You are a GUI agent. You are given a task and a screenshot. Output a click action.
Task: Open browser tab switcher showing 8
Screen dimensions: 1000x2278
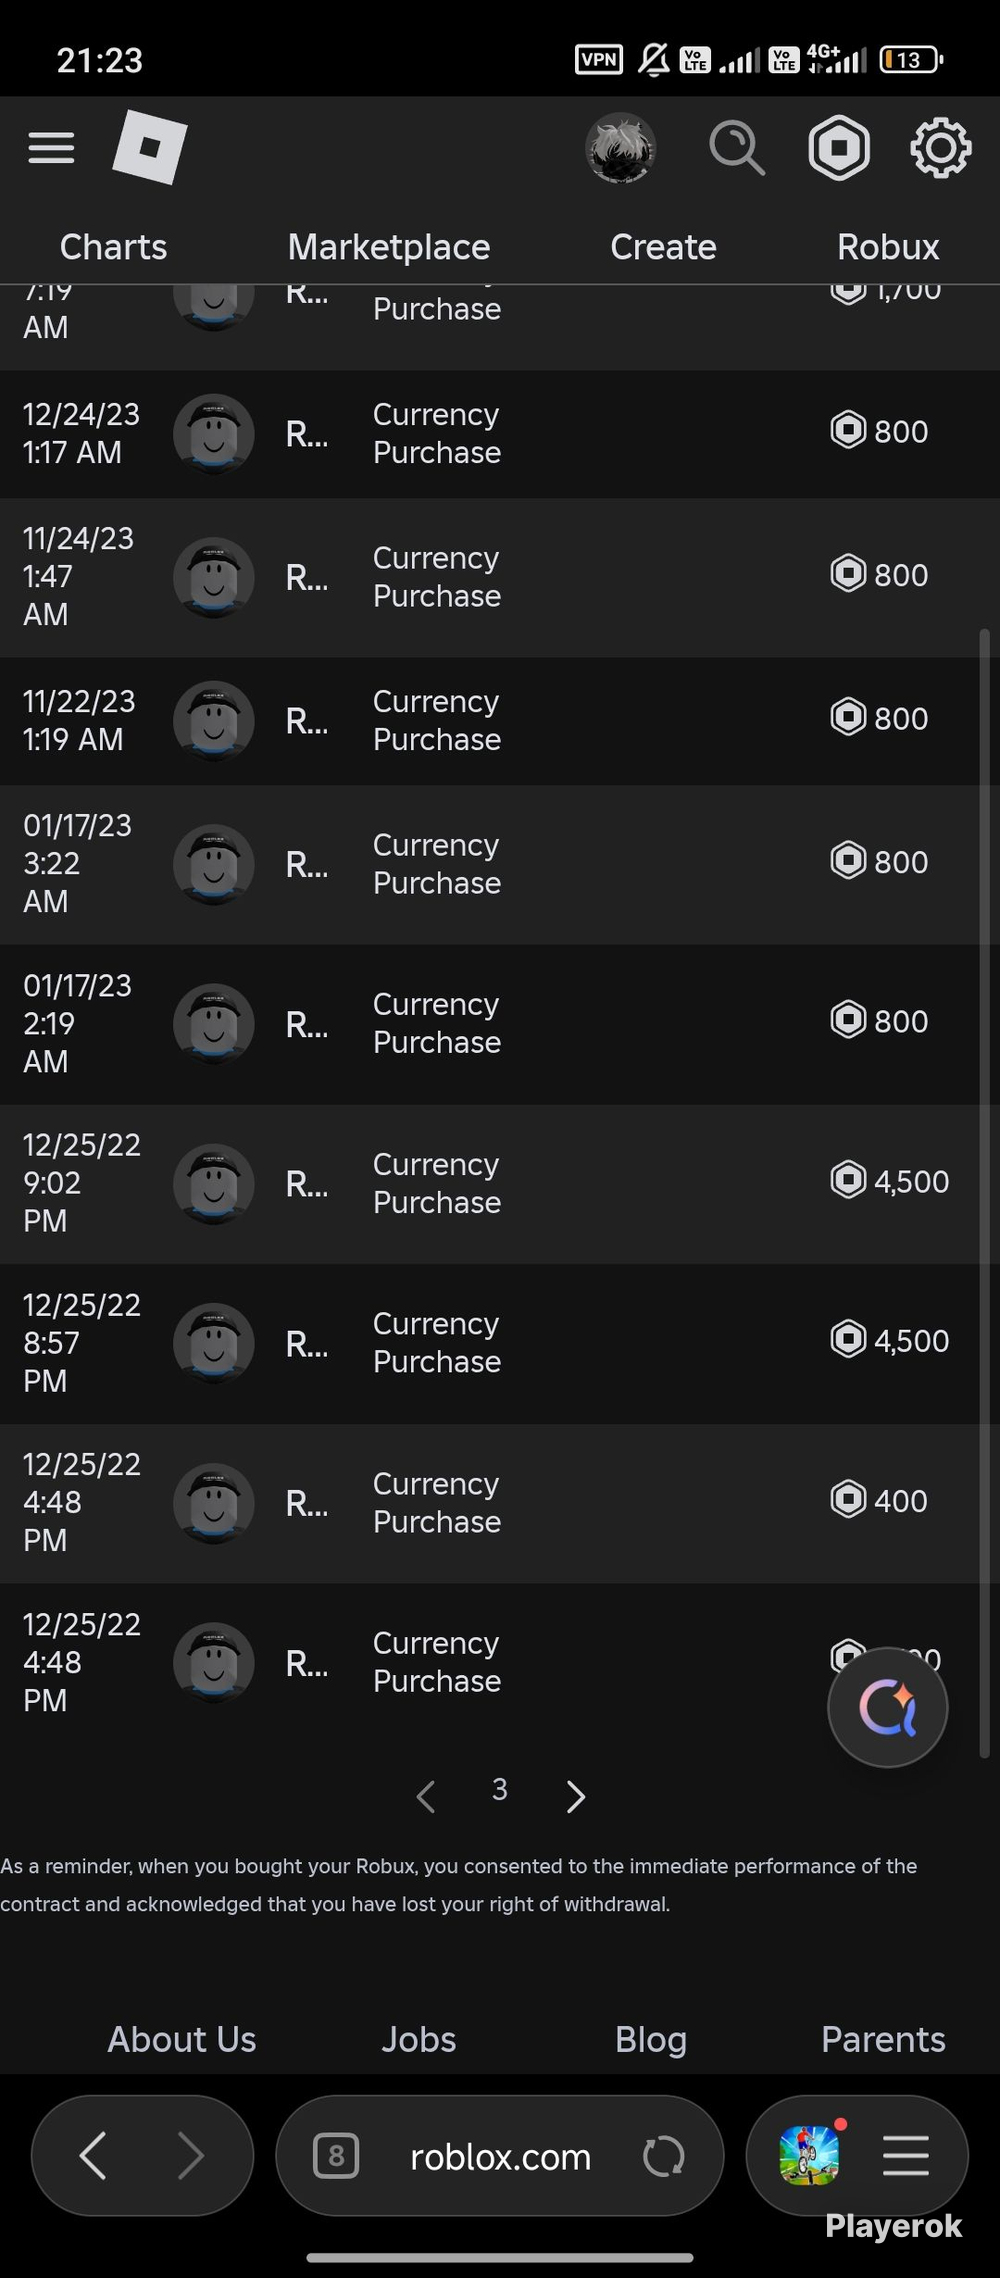tap(336, 2156)
